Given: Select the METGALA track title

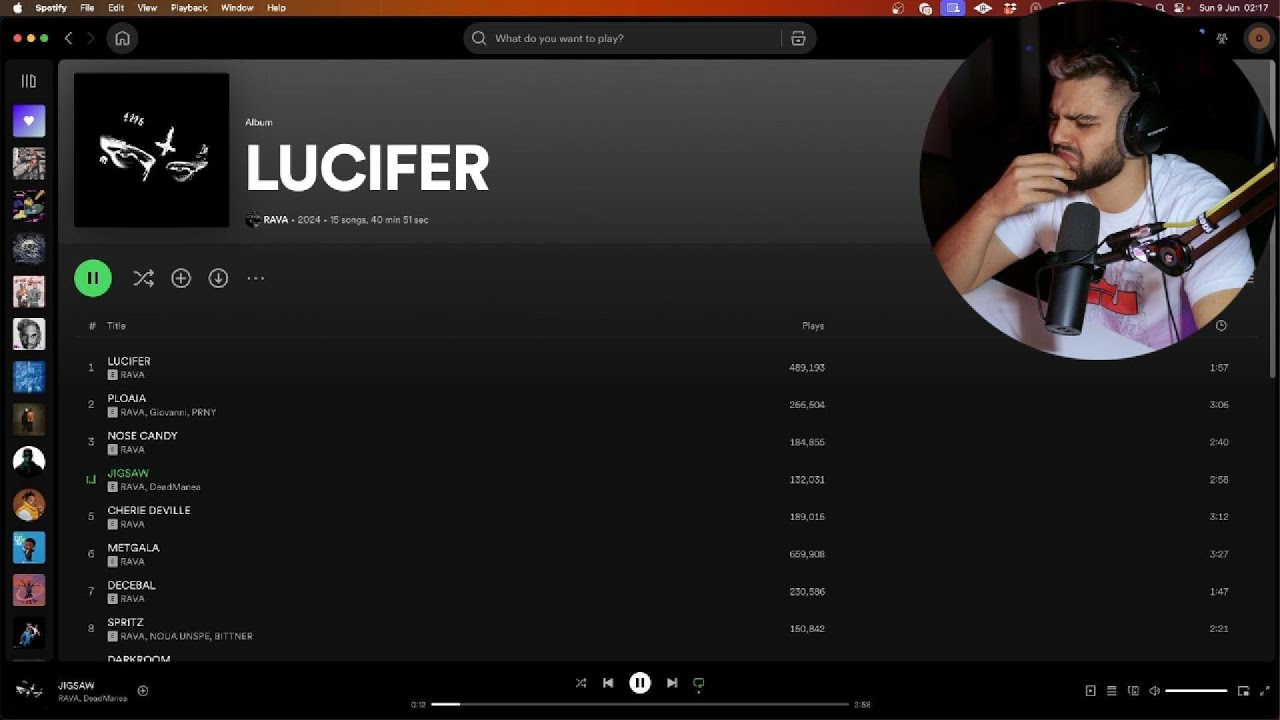Looking at the screenshot, I should pos(134,548).
